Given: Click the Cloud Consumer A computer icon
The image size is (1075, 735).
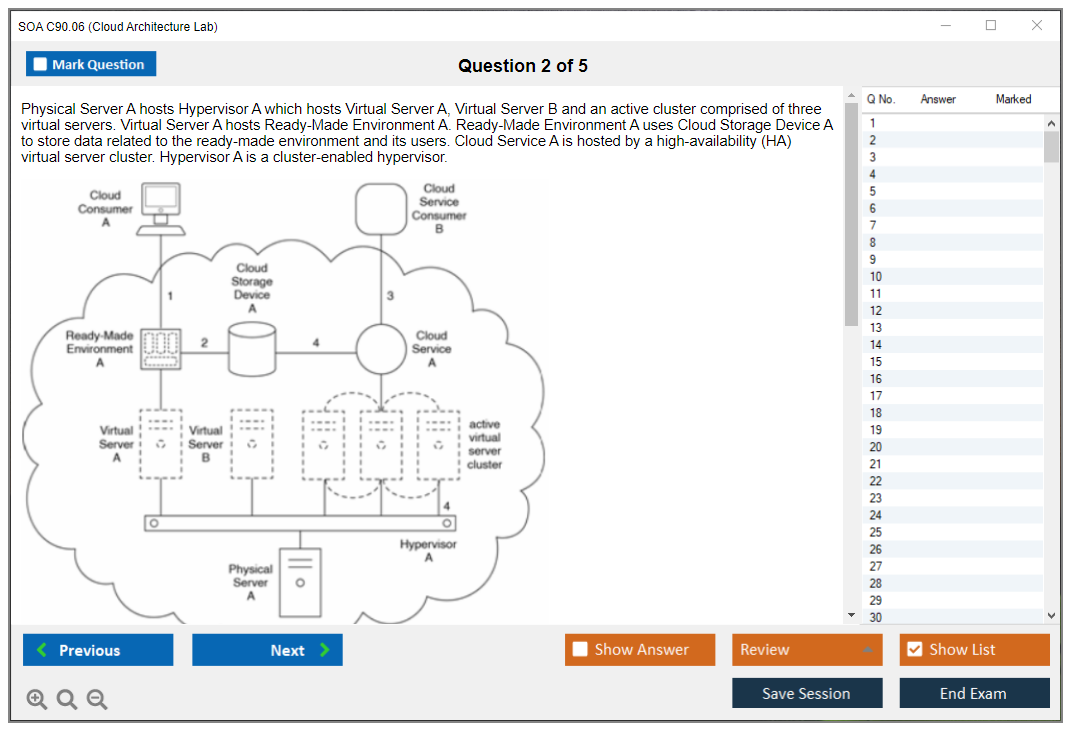Looking at the screenshot, I should click(160, 208).
